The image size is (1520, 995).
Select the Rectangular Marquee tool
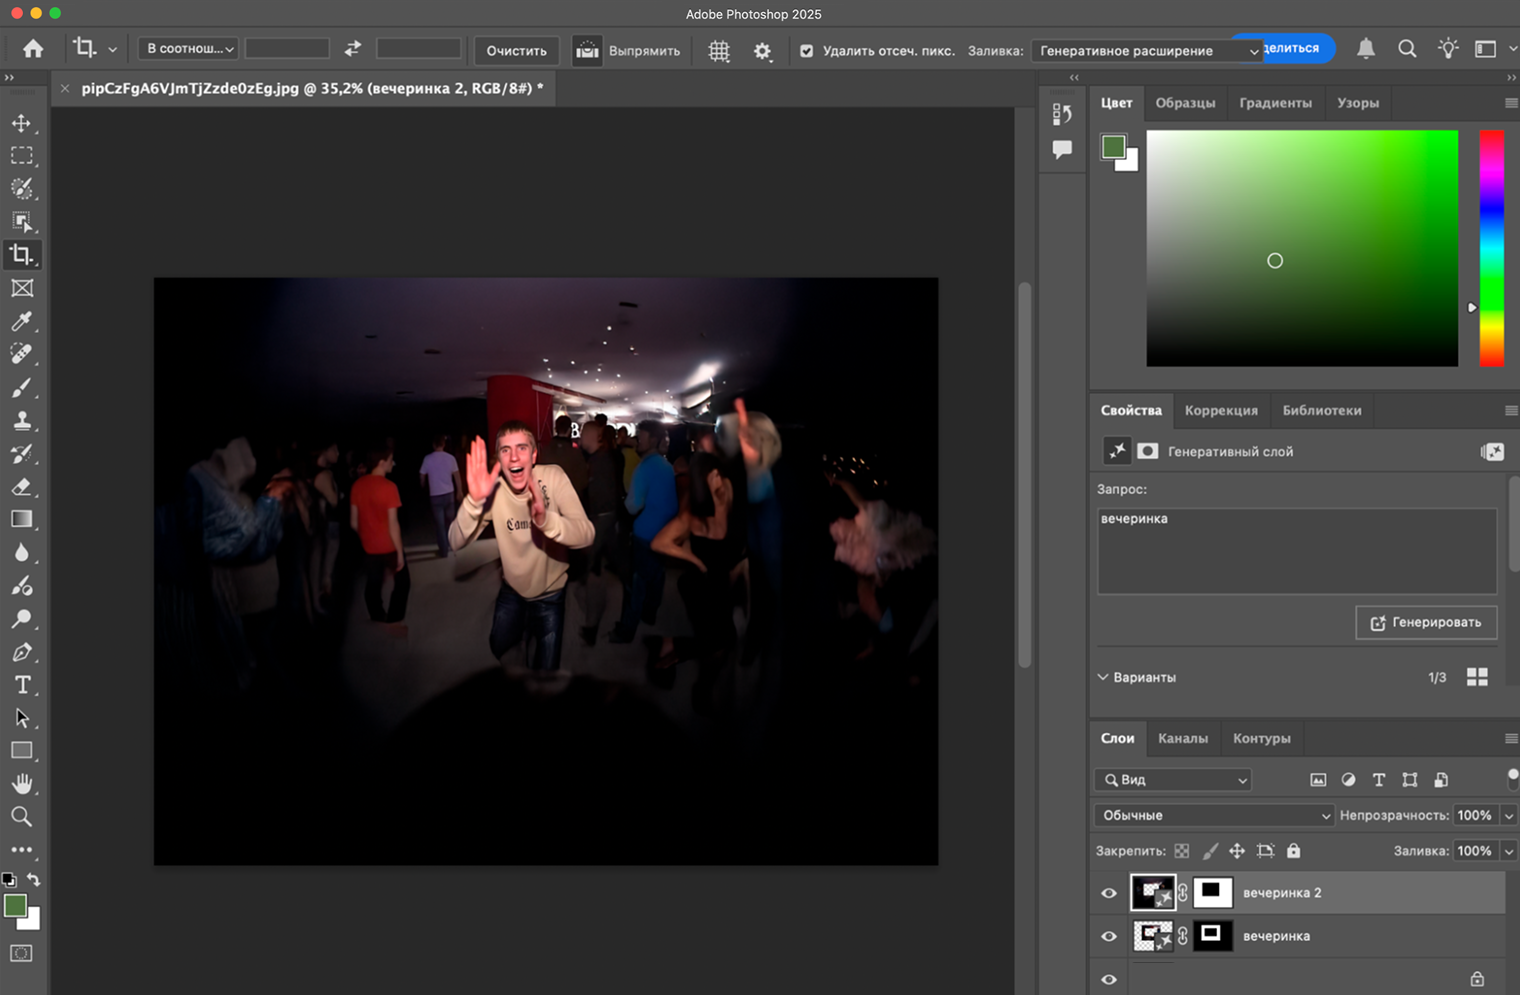tap(21, 156)
